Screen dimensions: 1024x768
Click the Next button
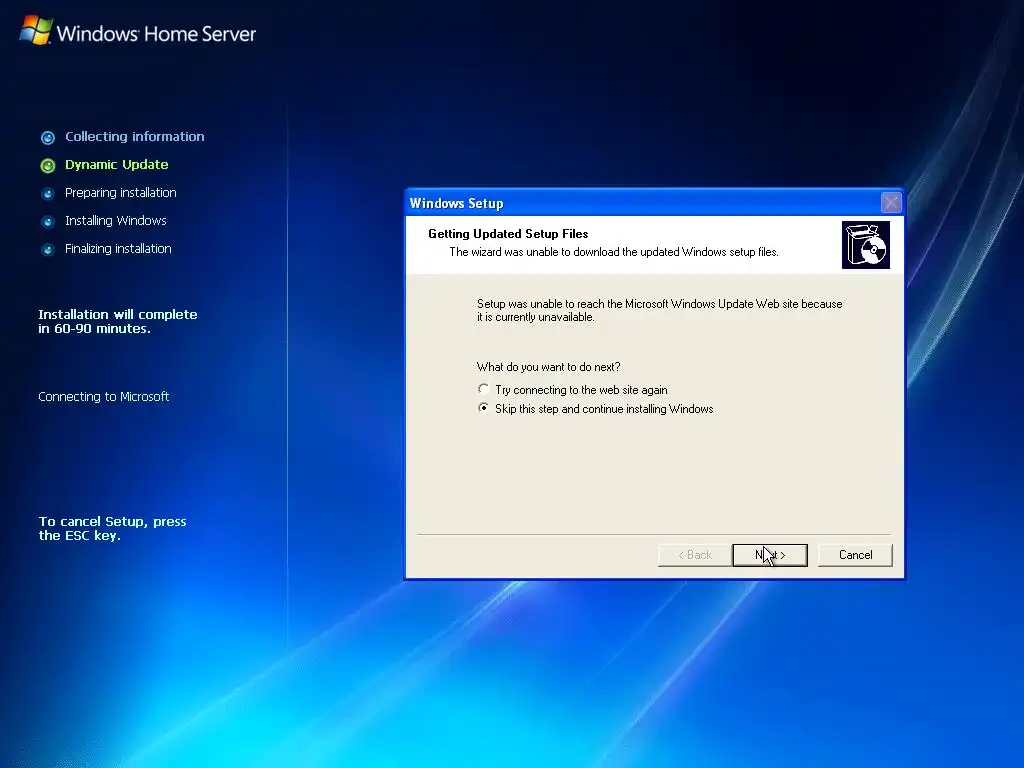770,555
